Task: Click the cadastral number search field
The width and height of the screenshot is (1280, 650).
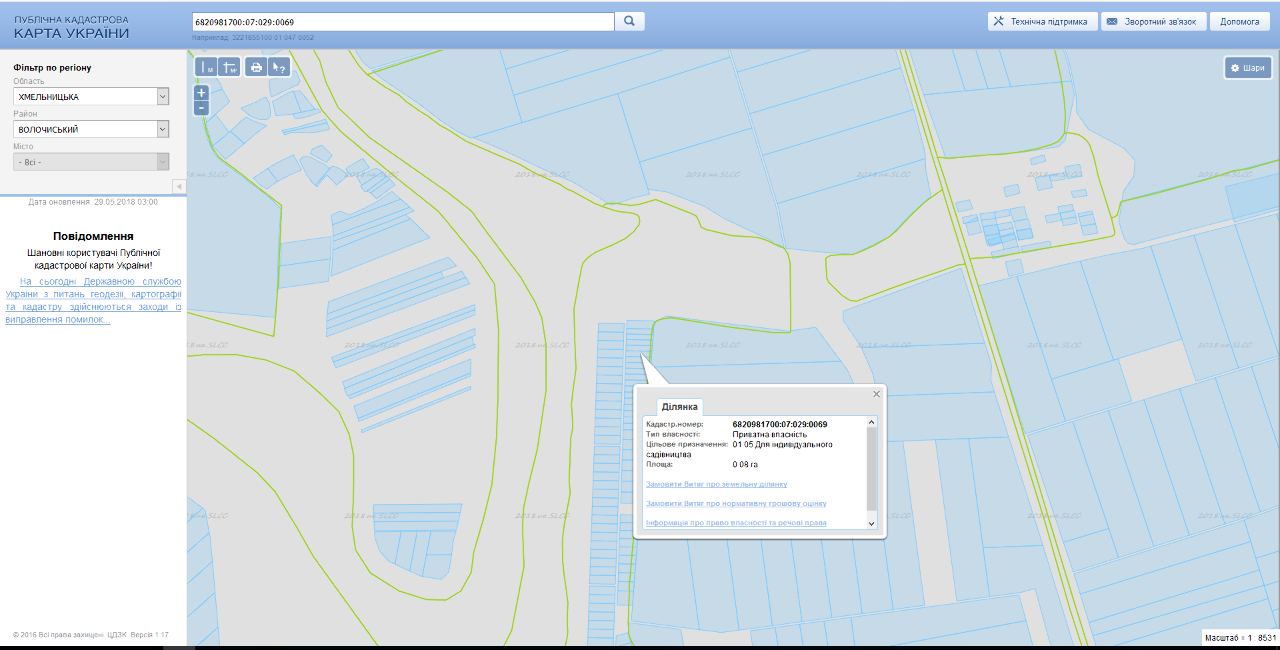Action: (402, 21)
